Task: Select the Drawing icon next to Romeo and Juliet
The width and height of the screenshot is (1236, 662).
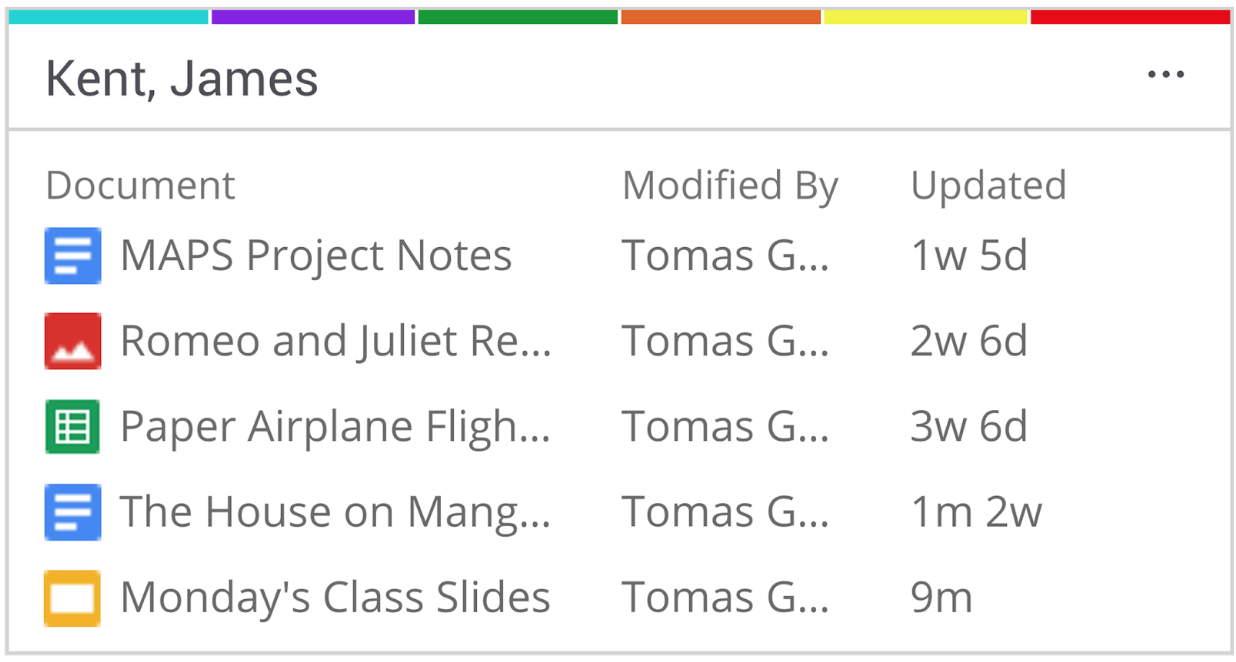Action: (x=72, y=340)
